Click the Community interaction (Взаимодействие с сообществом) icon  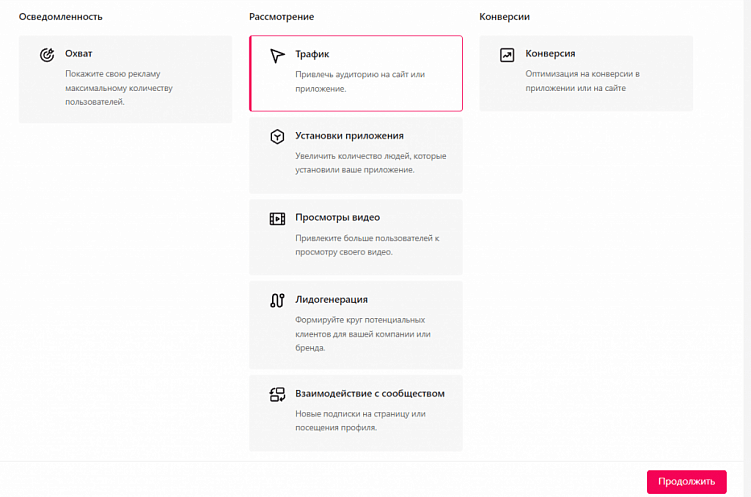click(277, 394)
